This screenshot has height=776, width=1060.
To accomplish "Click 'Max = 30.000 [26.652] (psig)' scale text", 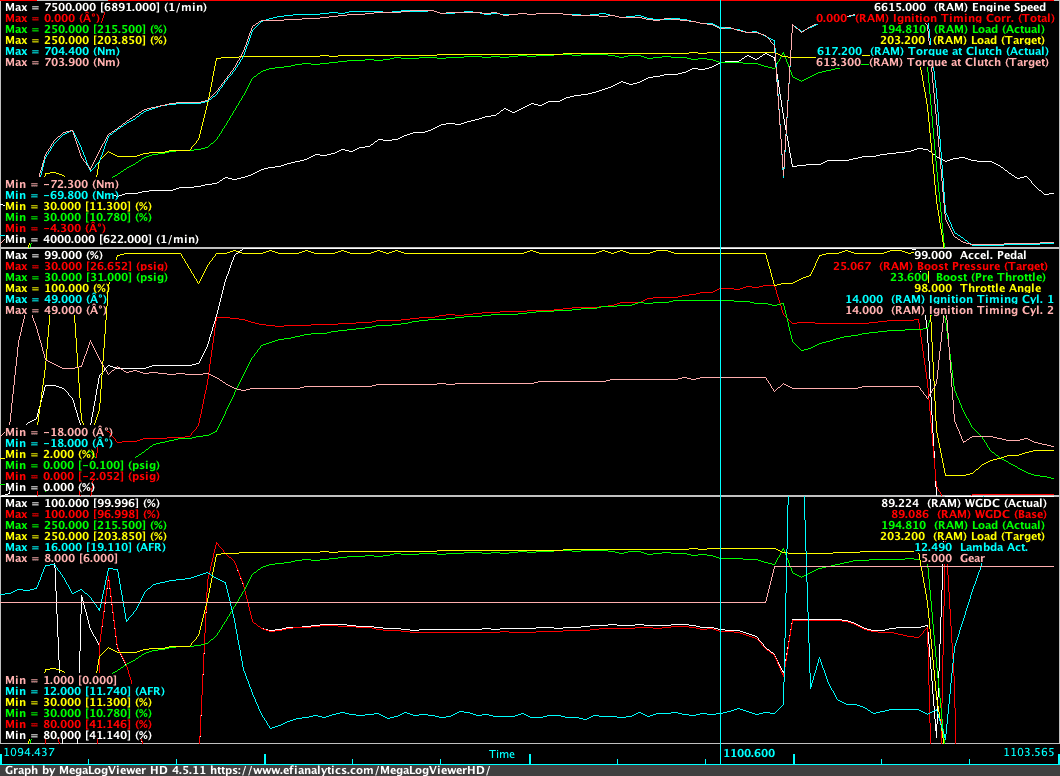I will [86, 266].
